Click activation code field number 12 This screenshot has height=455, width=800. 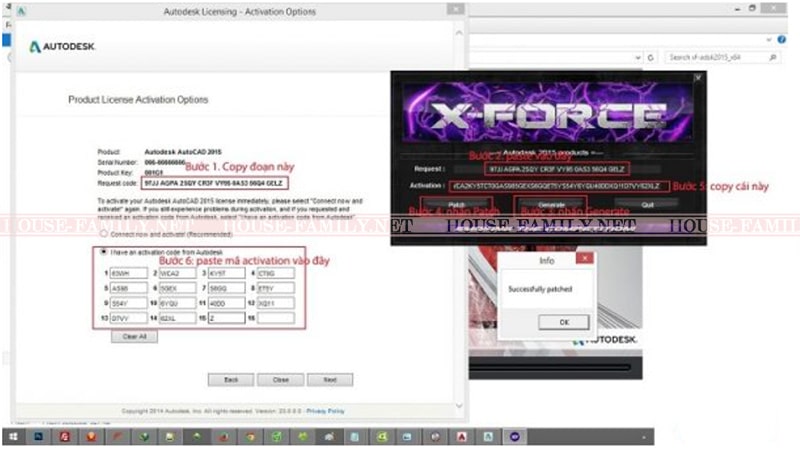(276, 303)
